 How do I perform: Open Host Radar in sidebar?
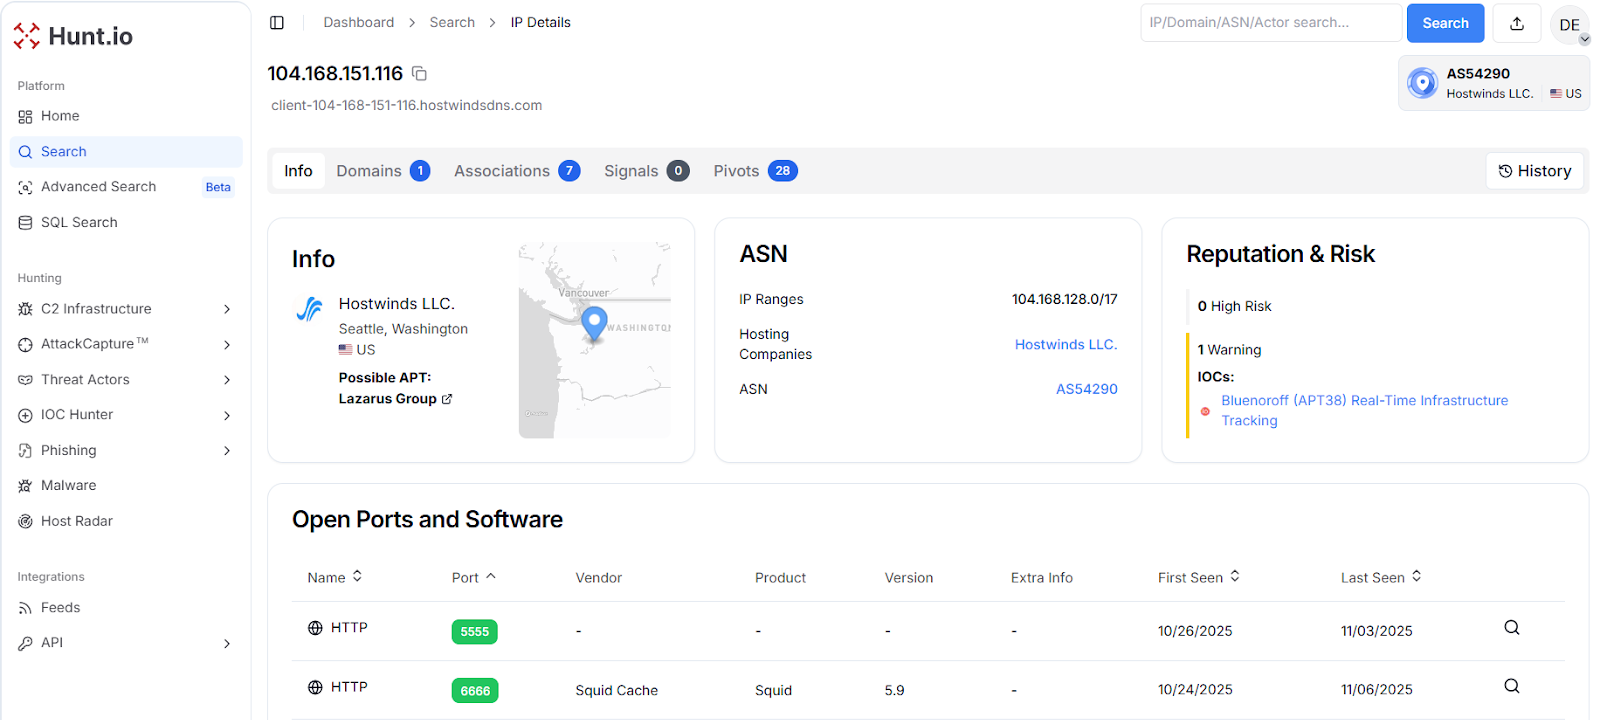tap(76, 521)
